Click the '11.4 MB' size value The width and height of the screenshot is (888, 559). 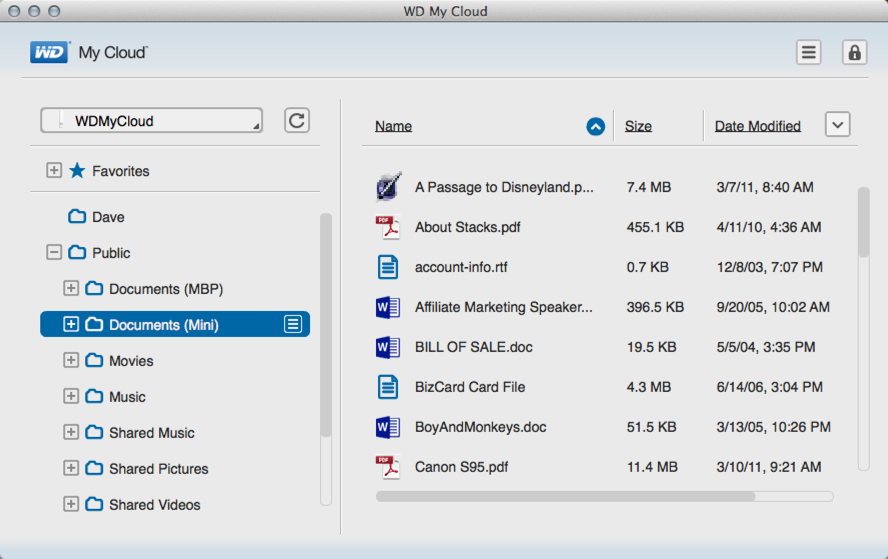coord(652,467)
